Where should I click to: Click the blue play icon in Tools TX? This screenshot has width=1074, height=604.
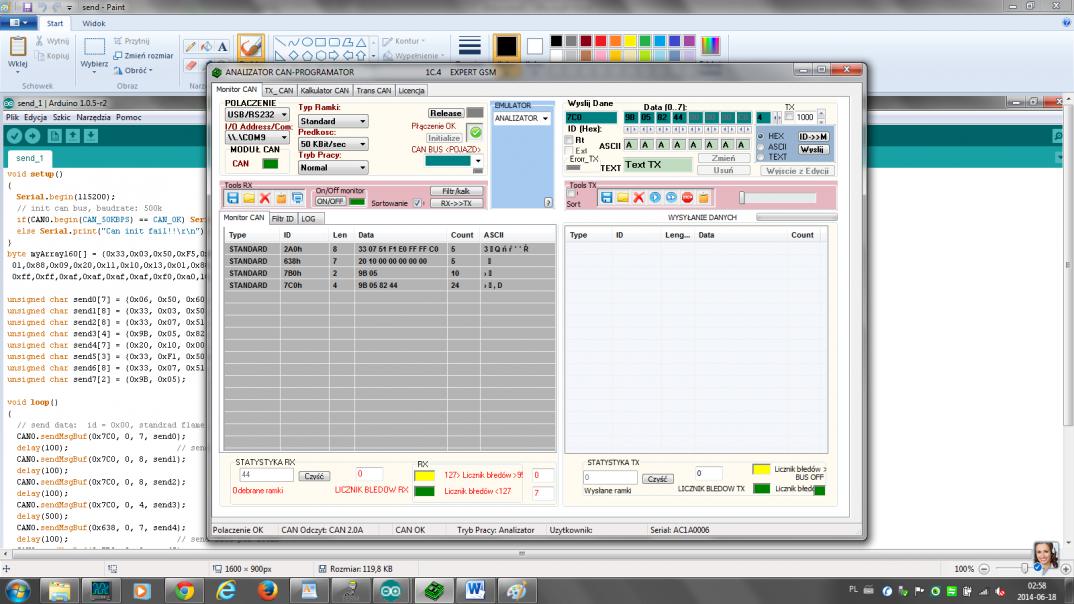(655, 198)
